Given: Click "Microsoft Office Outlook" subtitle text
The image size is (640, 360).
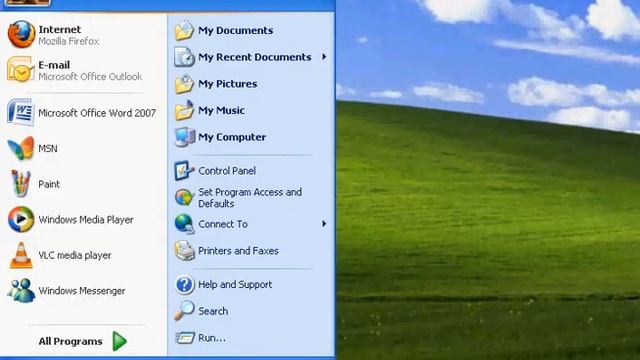Looking at the screenshot, I should tap(90, 76).
